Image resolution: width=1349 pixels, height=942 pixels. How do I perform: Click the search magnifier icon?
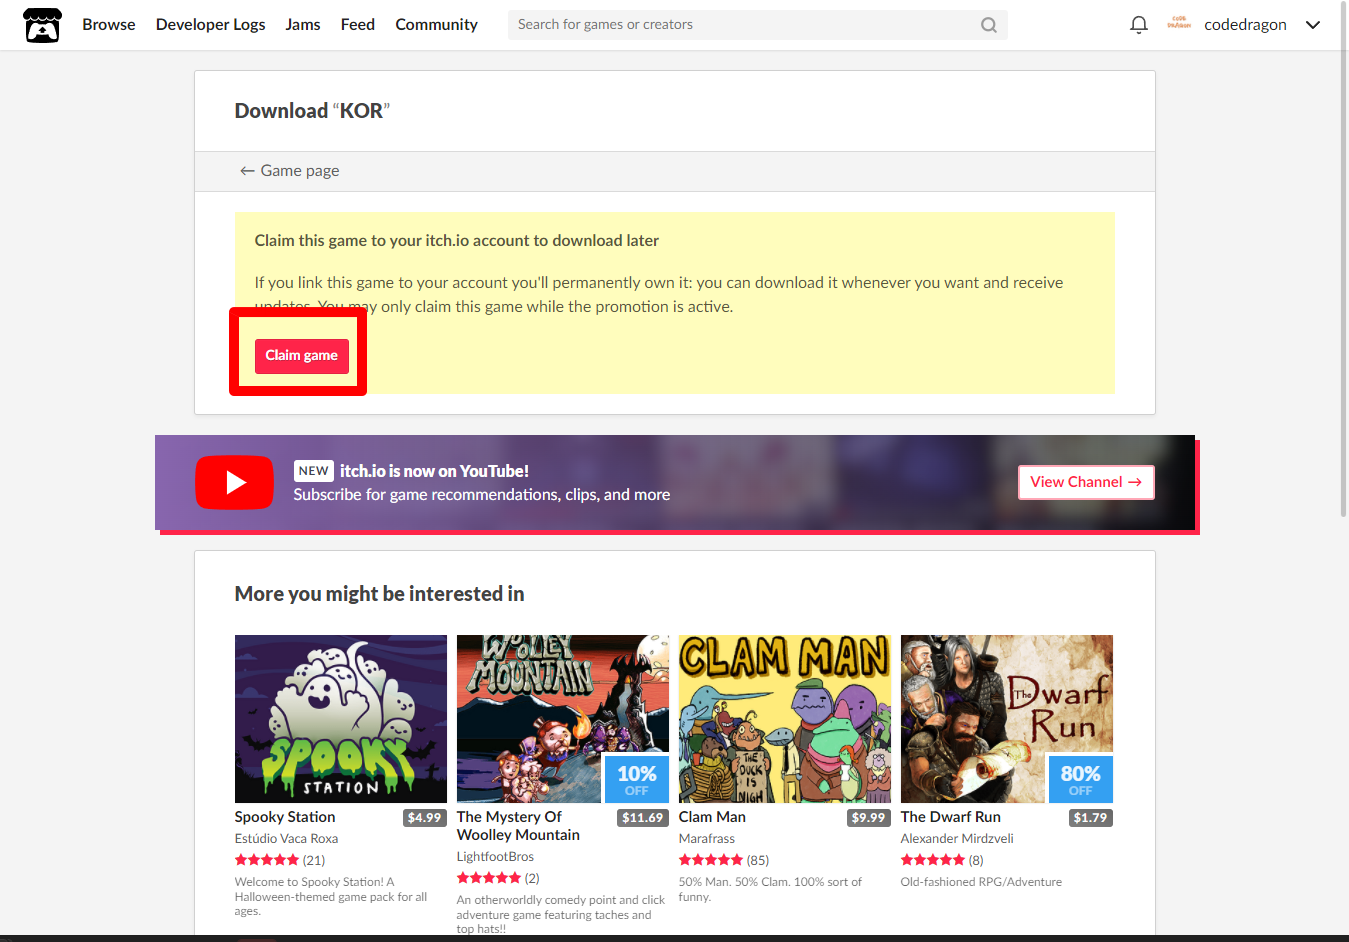click(x=988, y=25)
